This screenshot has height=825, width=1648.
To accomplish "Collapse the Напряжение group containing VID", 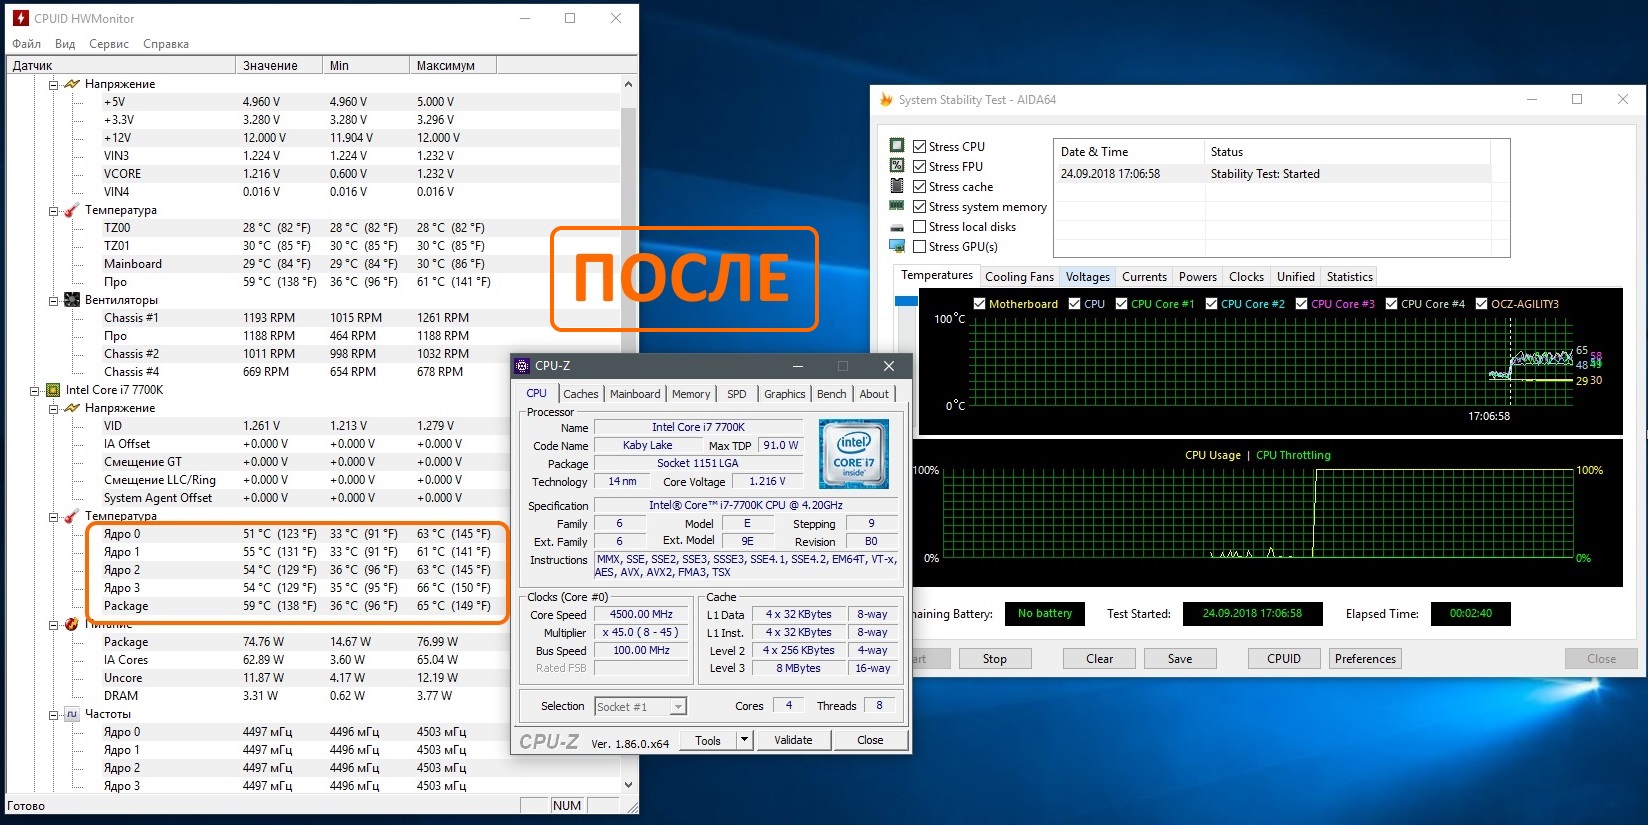I will tap(53, 408).
